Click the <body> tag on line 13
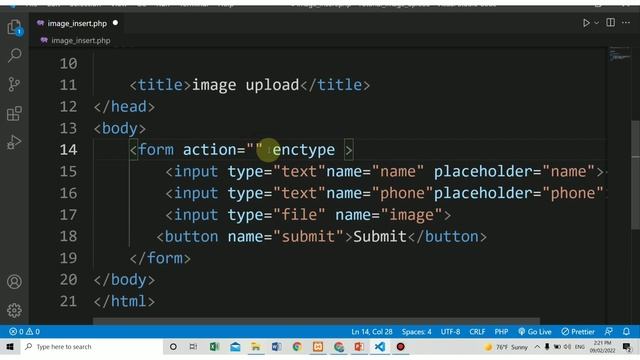The height and width of the screenshot is (360, 640). tap(120, 128)
